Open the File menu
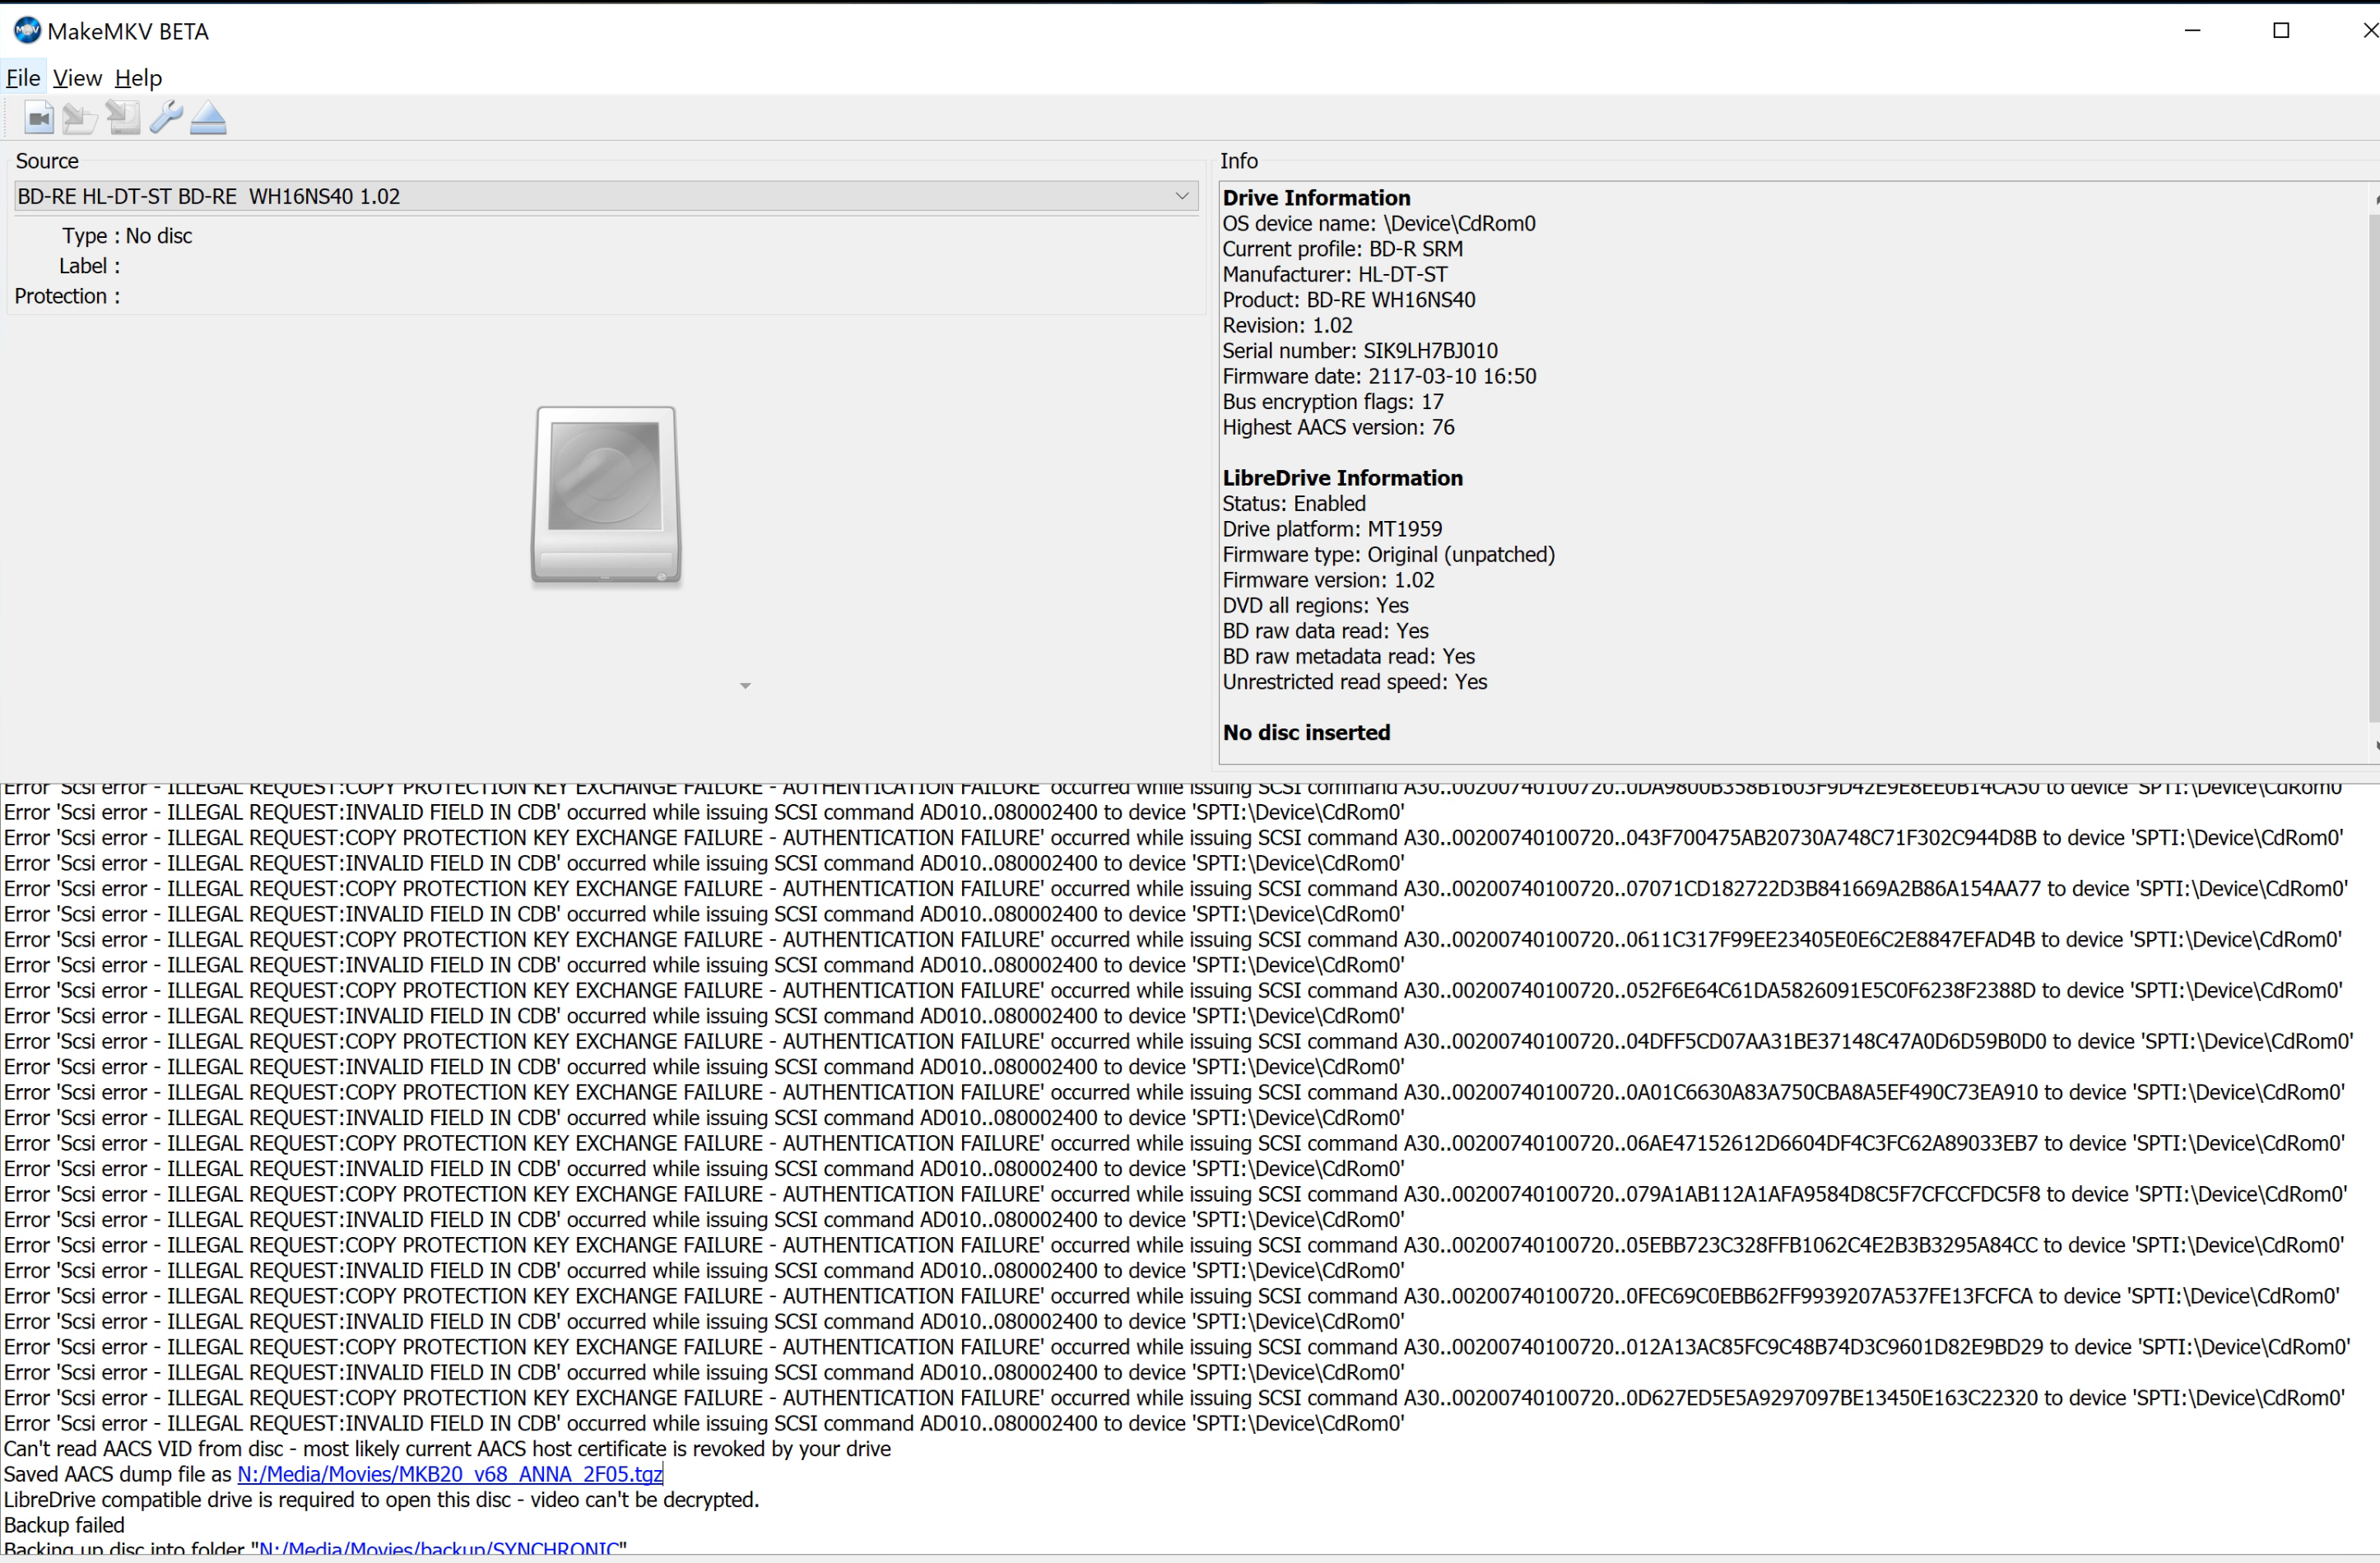Viewport: 2380px width, 1563px height. point(23,78)
